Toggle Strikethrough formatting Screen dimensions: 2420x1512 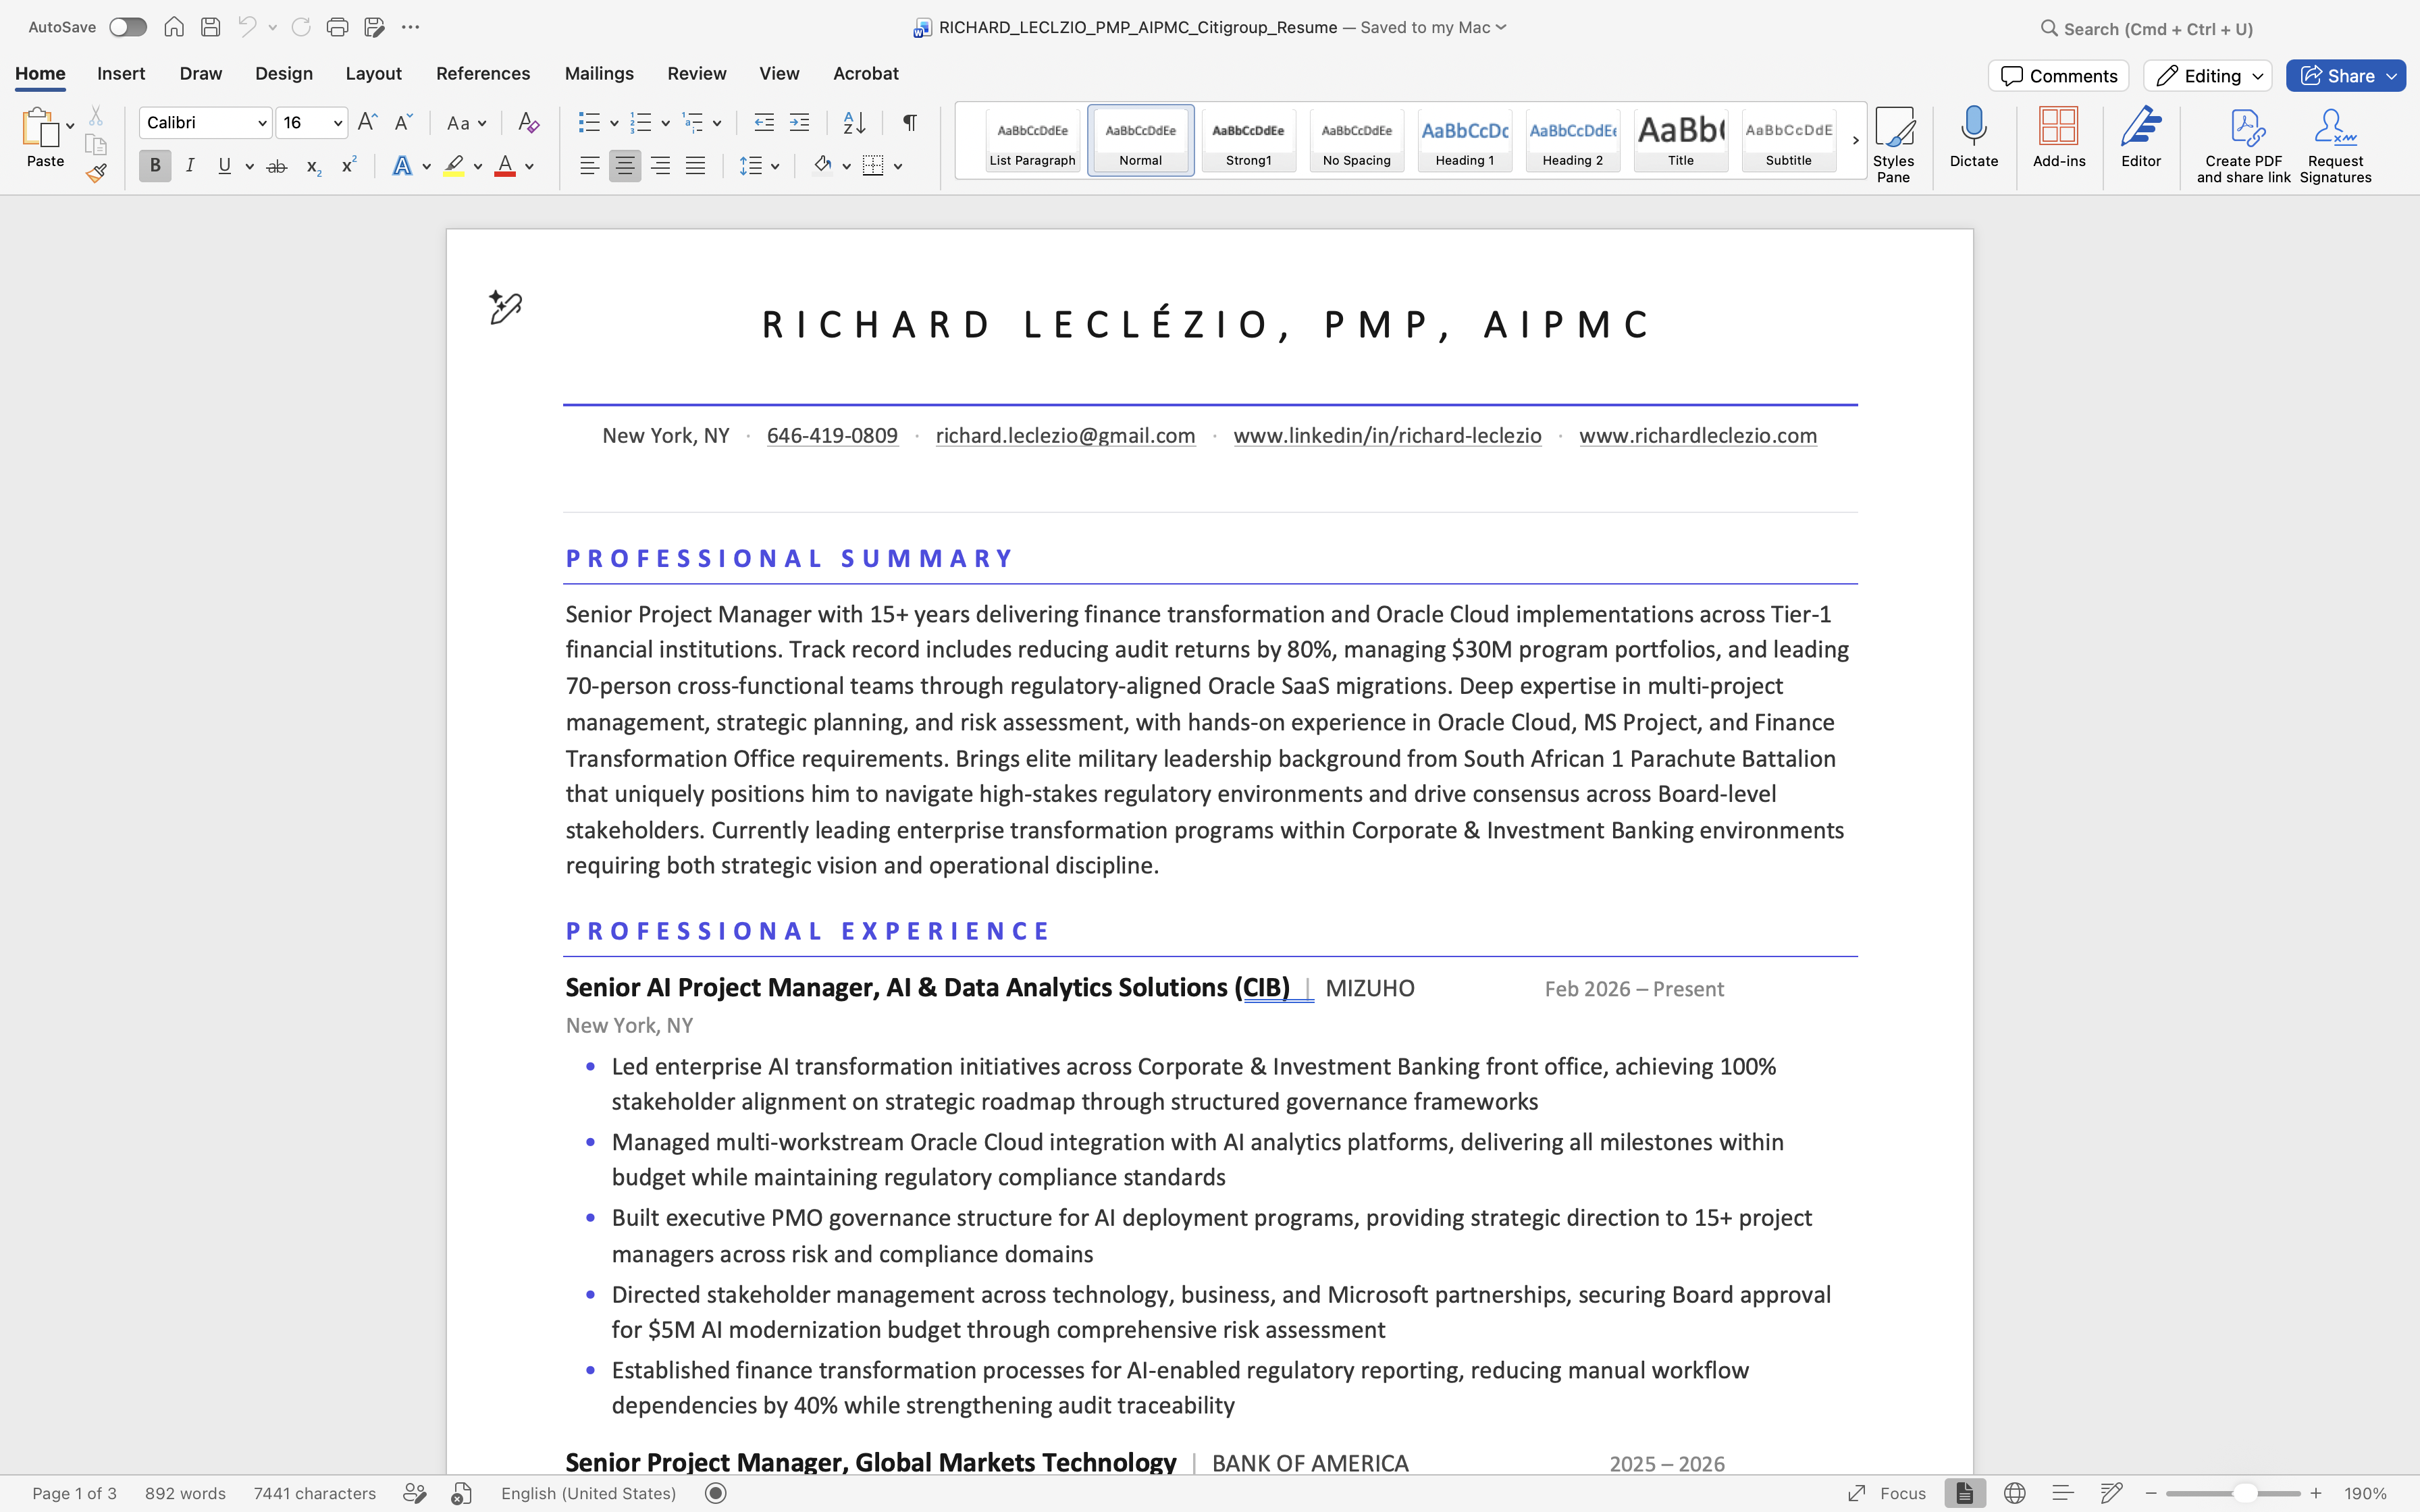(x=277, y=166)
